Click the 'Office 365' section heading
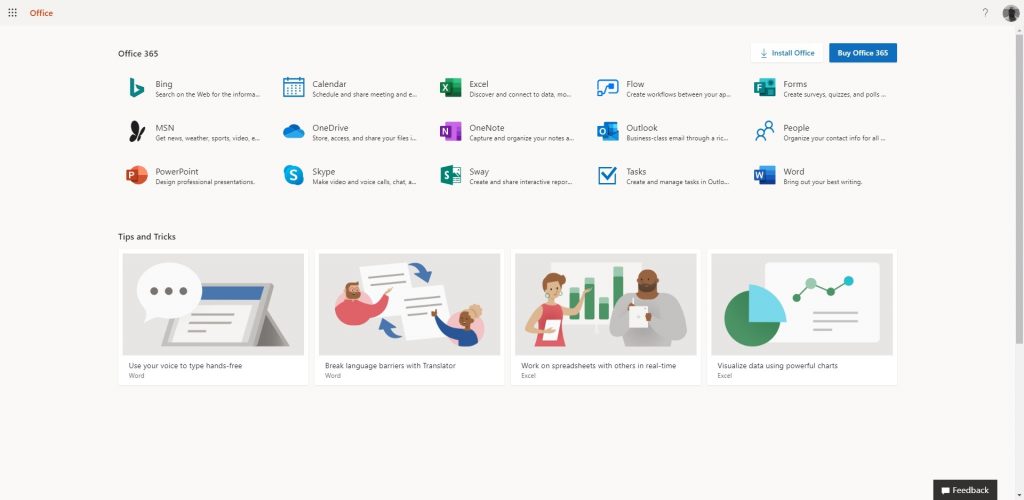 (138, 54)
